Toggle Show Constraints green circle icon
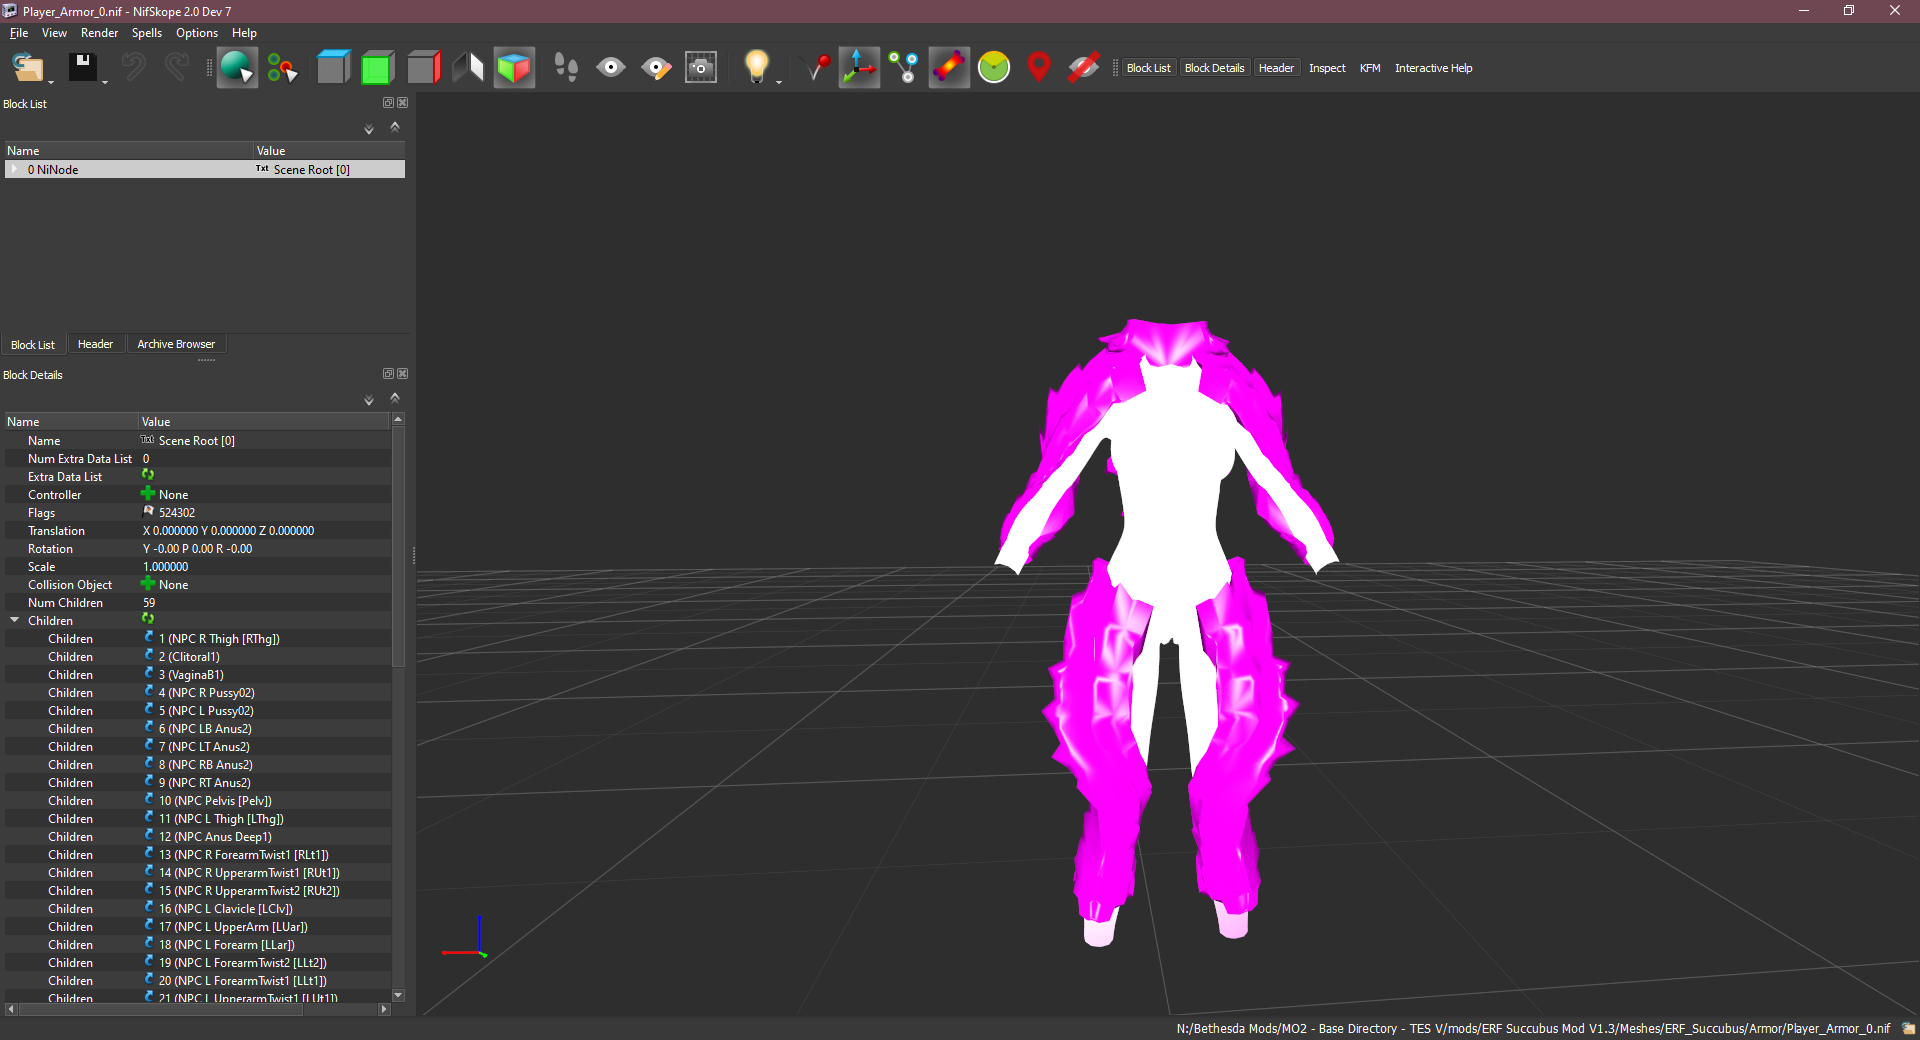This screenshot has width=1920, height=1040. click(994, 68)
